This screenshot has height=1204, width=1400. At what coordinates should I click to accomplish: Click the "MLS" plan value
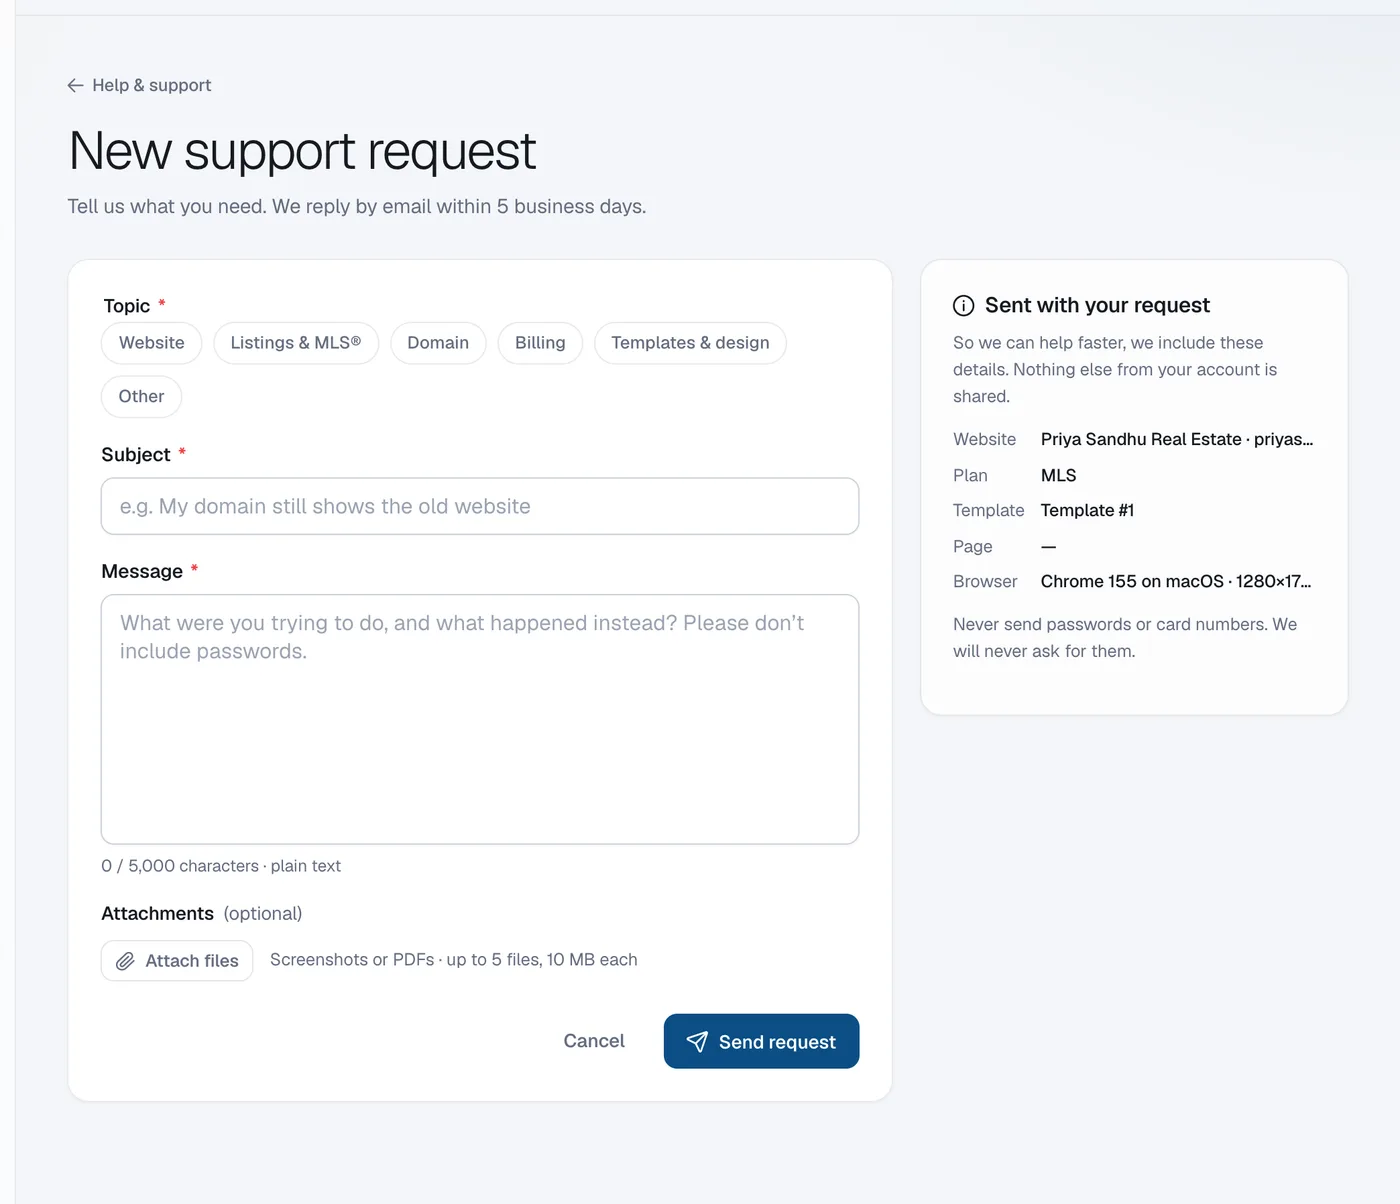(x=1059, y=475)
